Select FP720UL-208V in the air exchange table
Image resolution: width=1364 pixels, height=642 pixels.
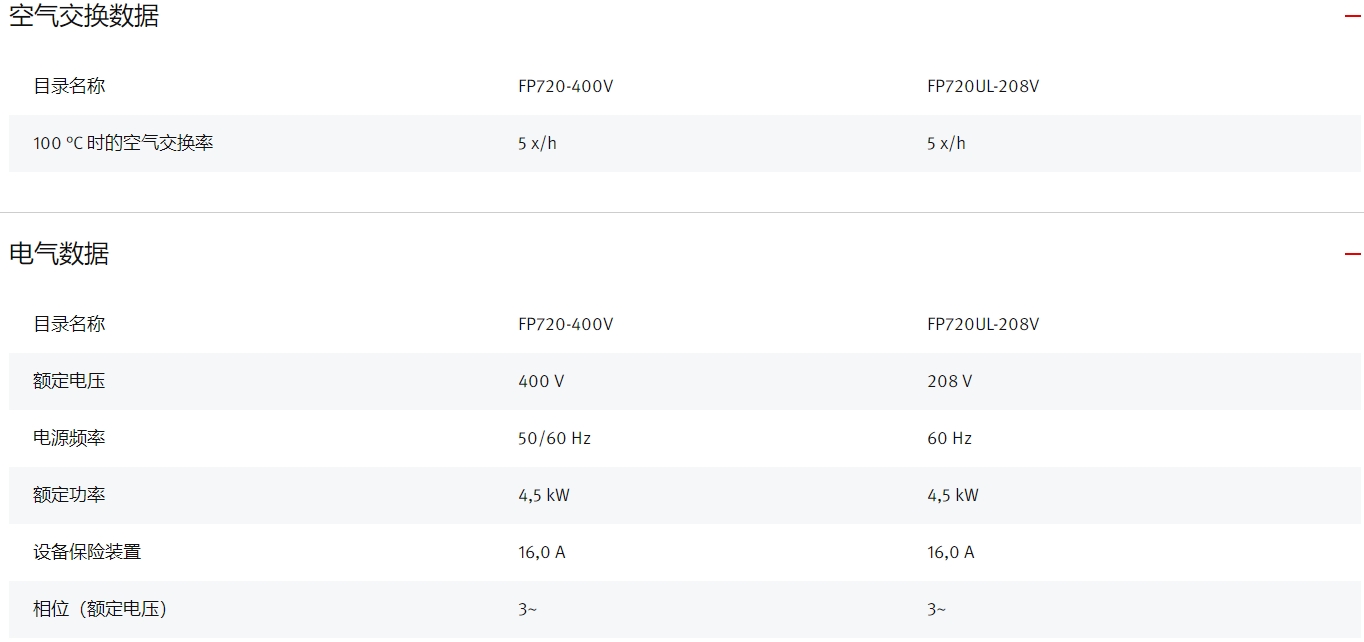983,86
